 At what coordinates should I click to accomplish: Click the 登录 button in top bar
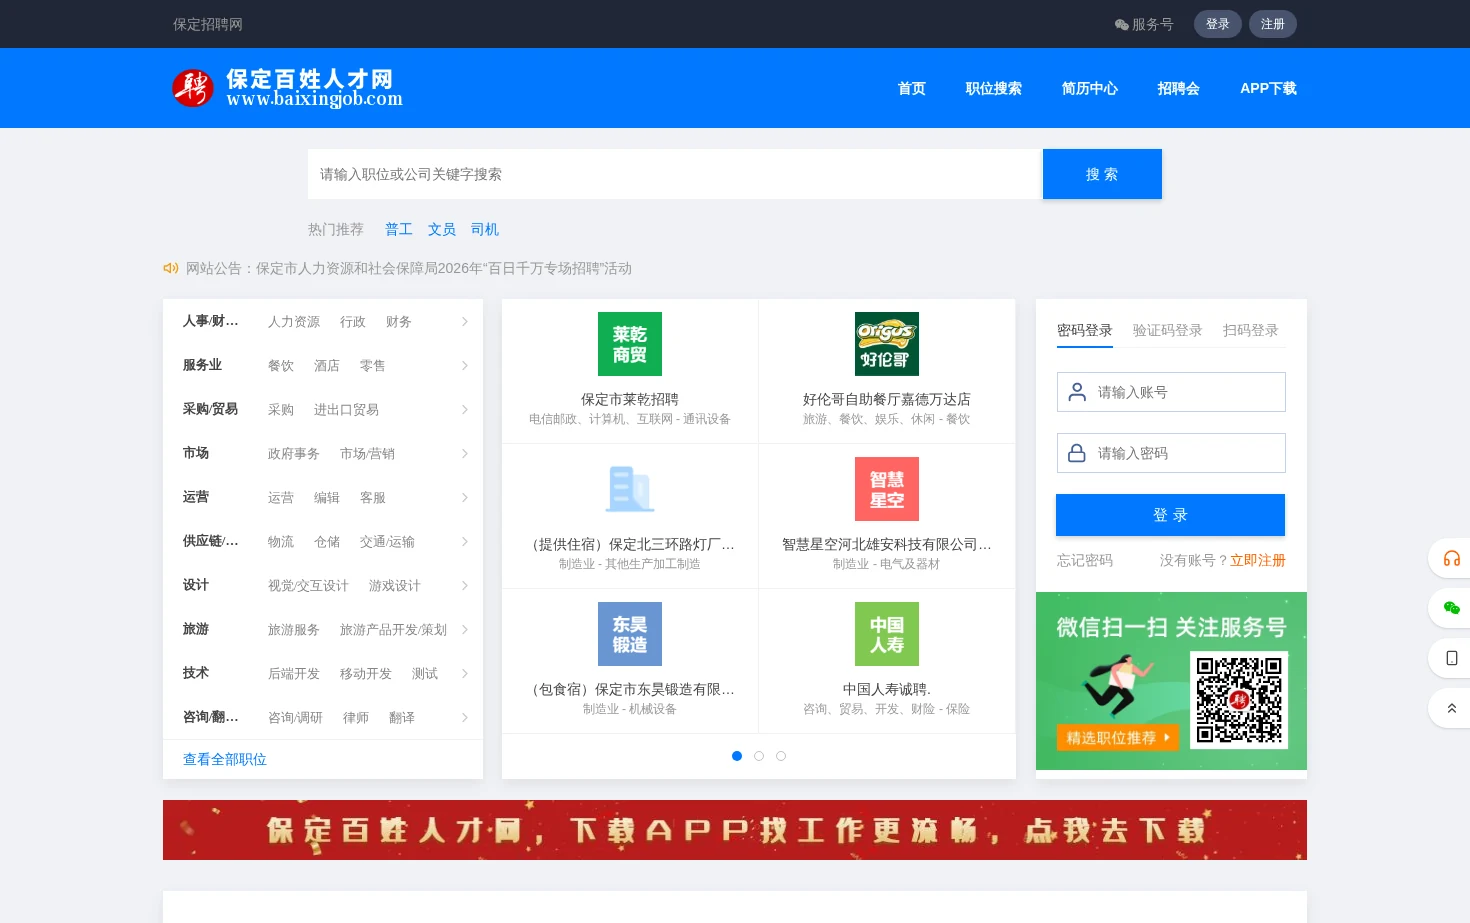(x=1218, y=24)
